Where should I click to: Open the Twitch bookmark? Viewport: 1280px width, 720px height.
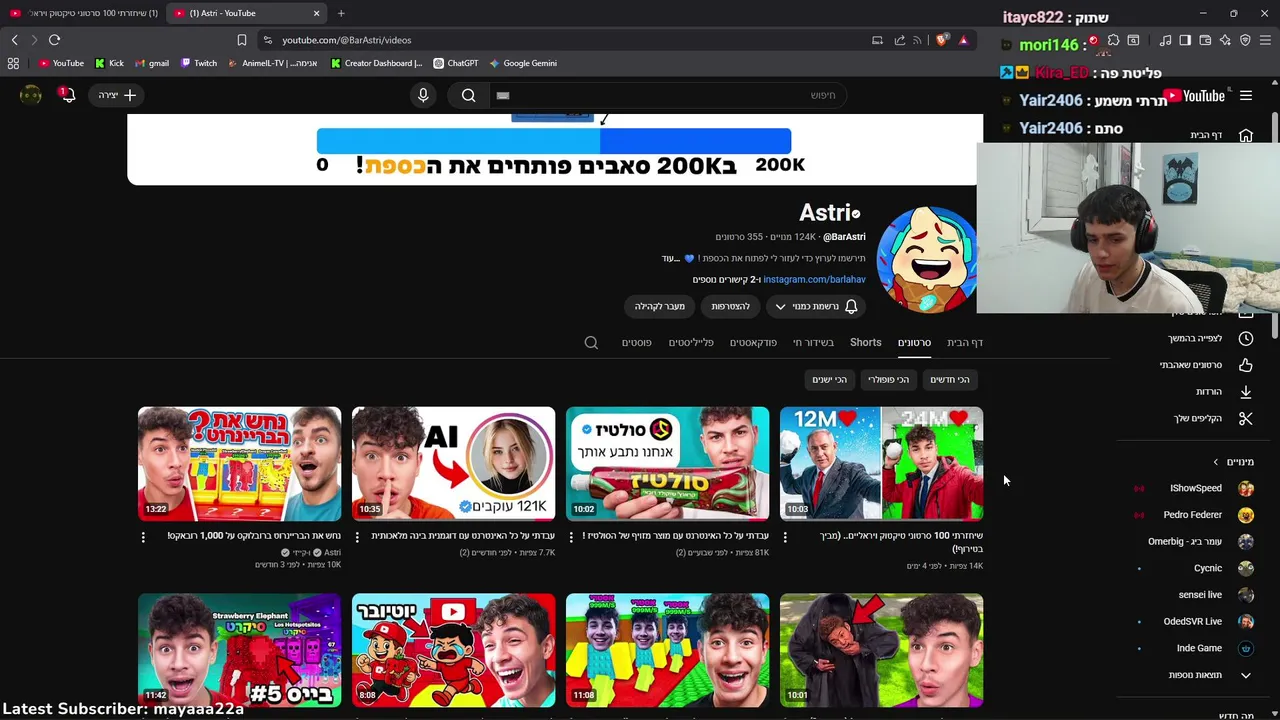199,63
